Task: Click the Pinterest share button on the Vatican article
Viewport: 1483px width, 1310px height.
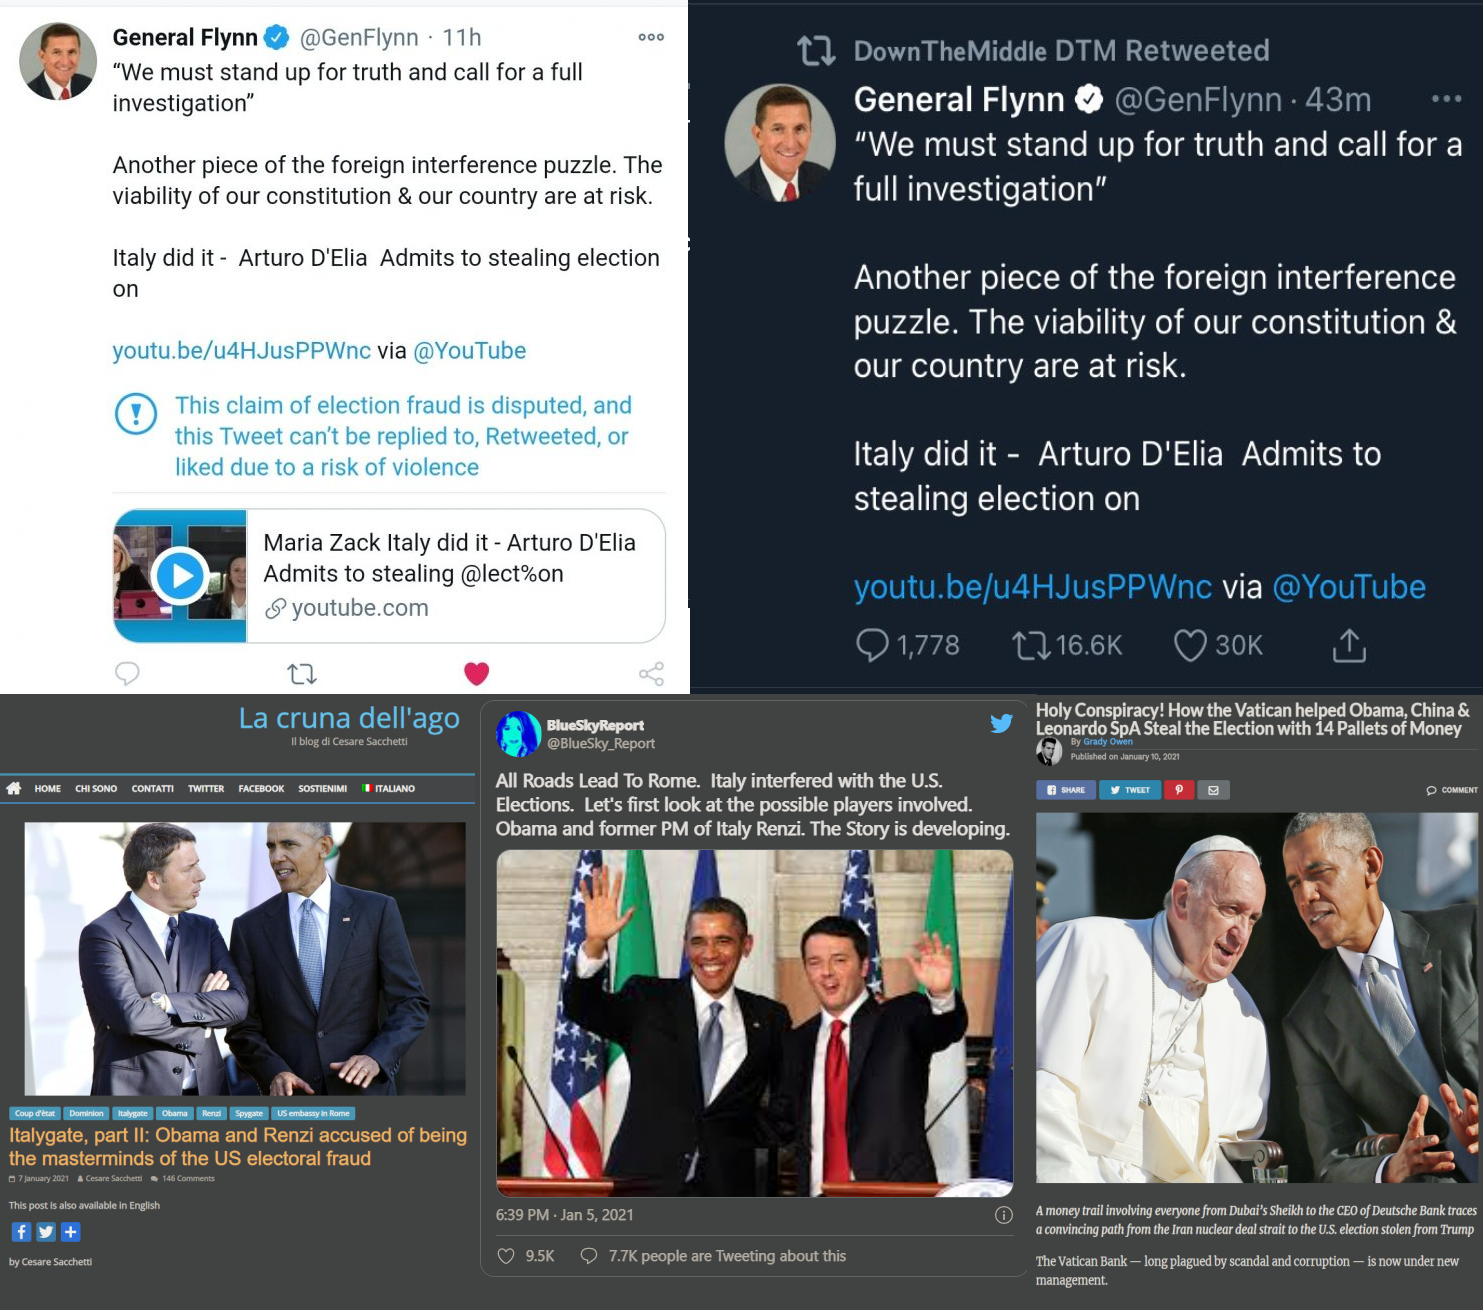Action: pos(1179,790)
